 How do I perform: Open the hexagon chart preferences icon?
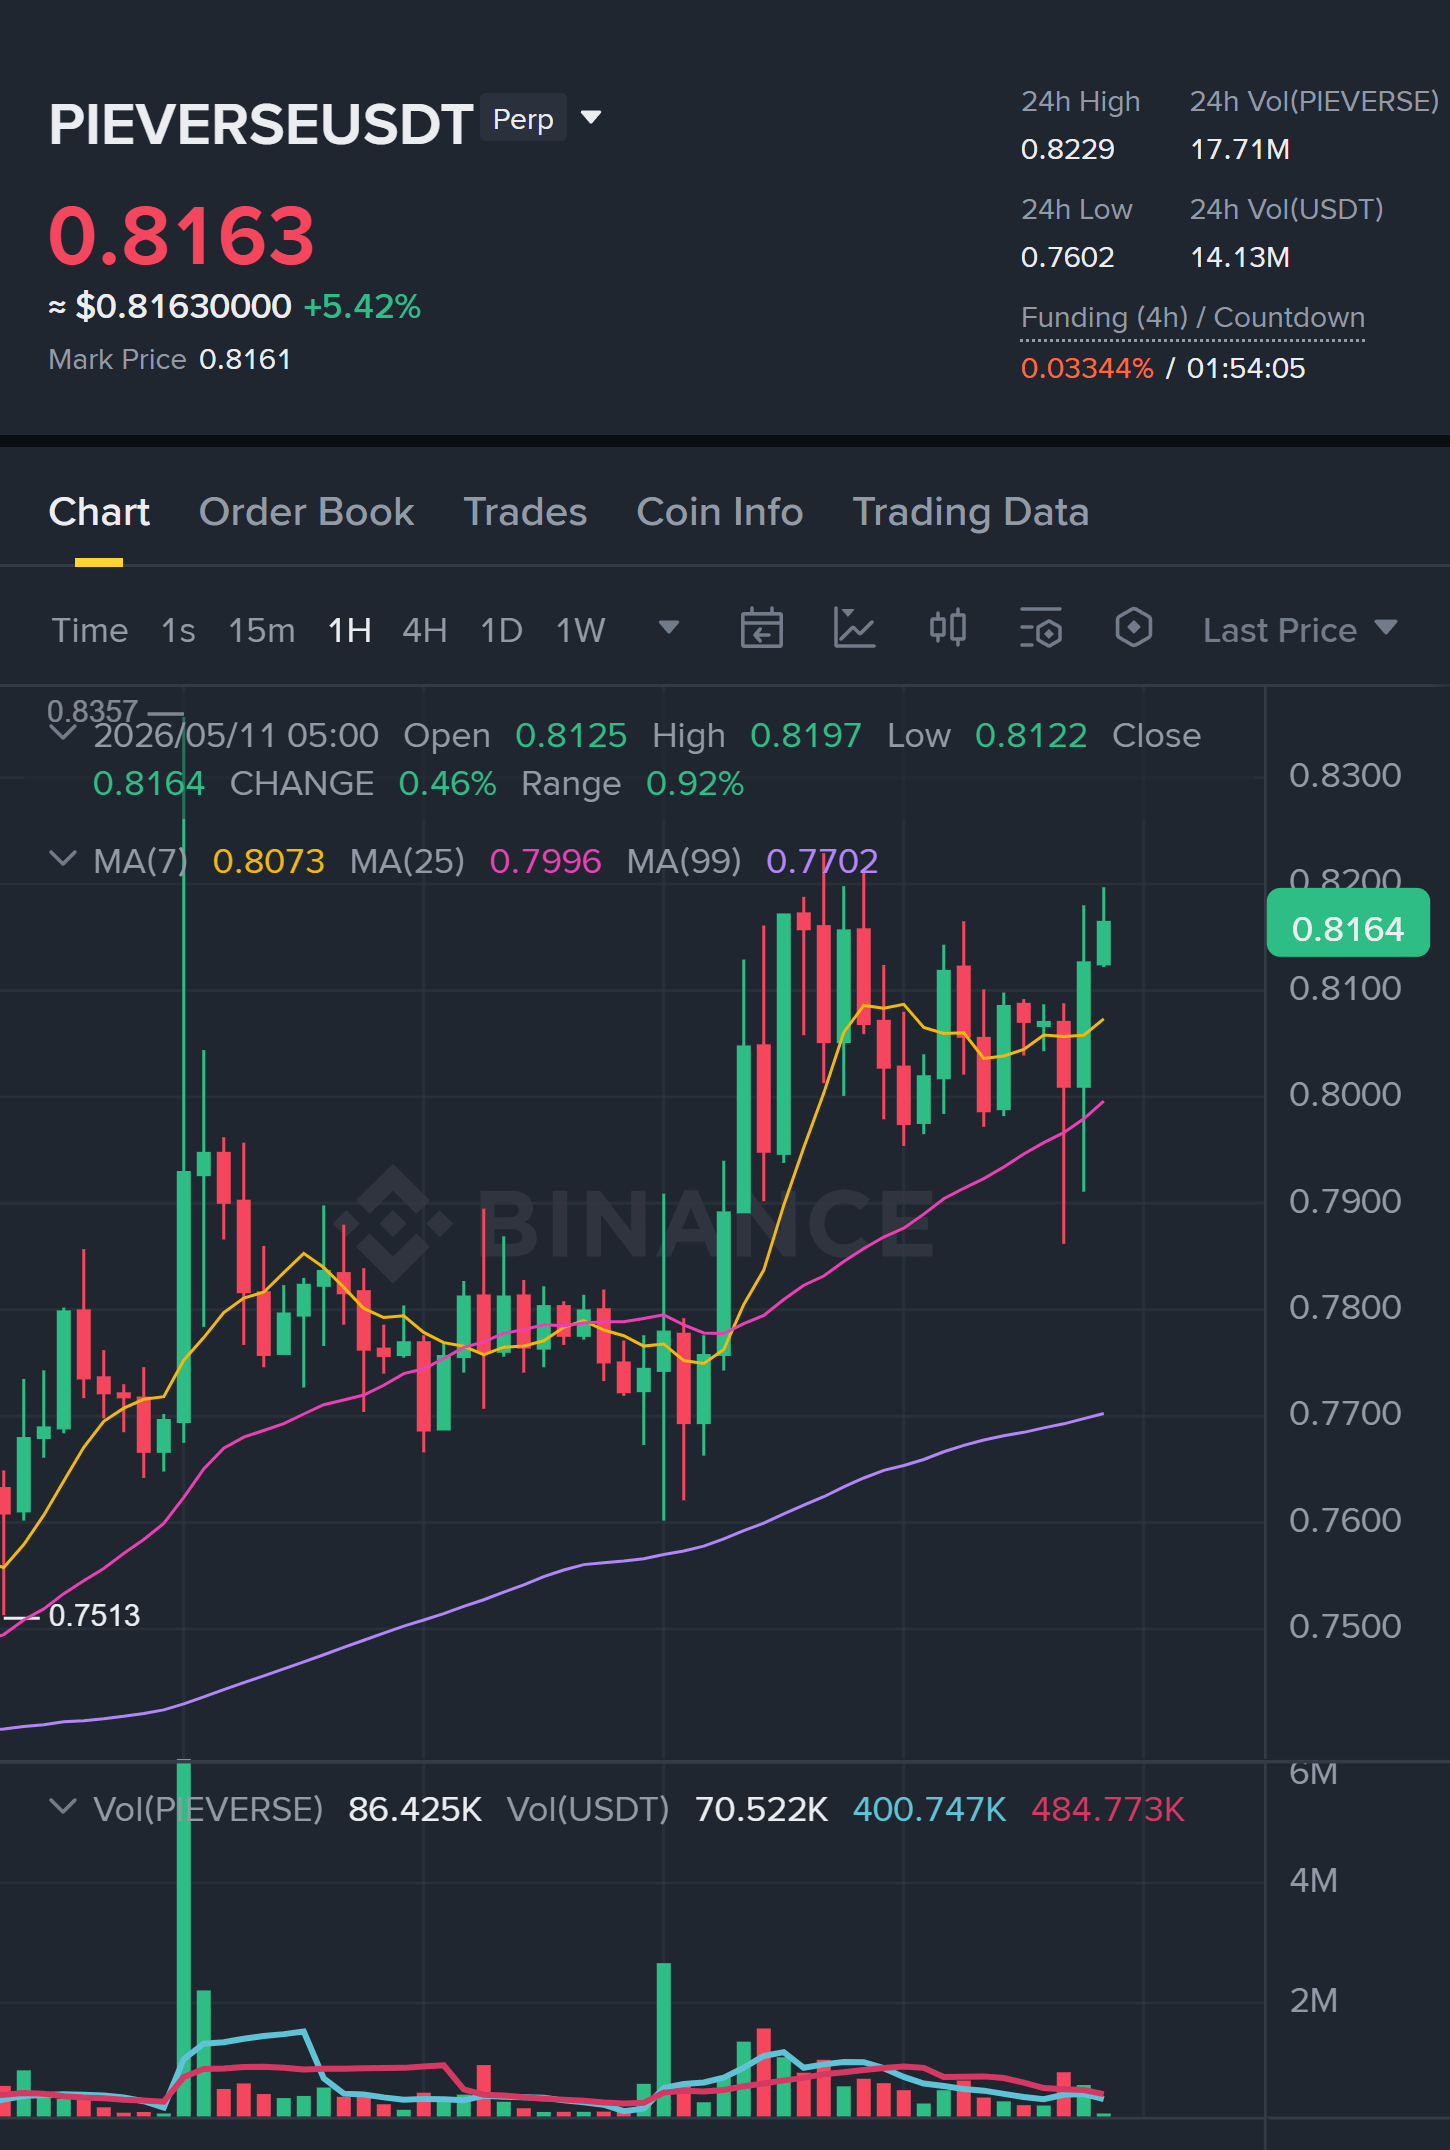click(1133, 629)
